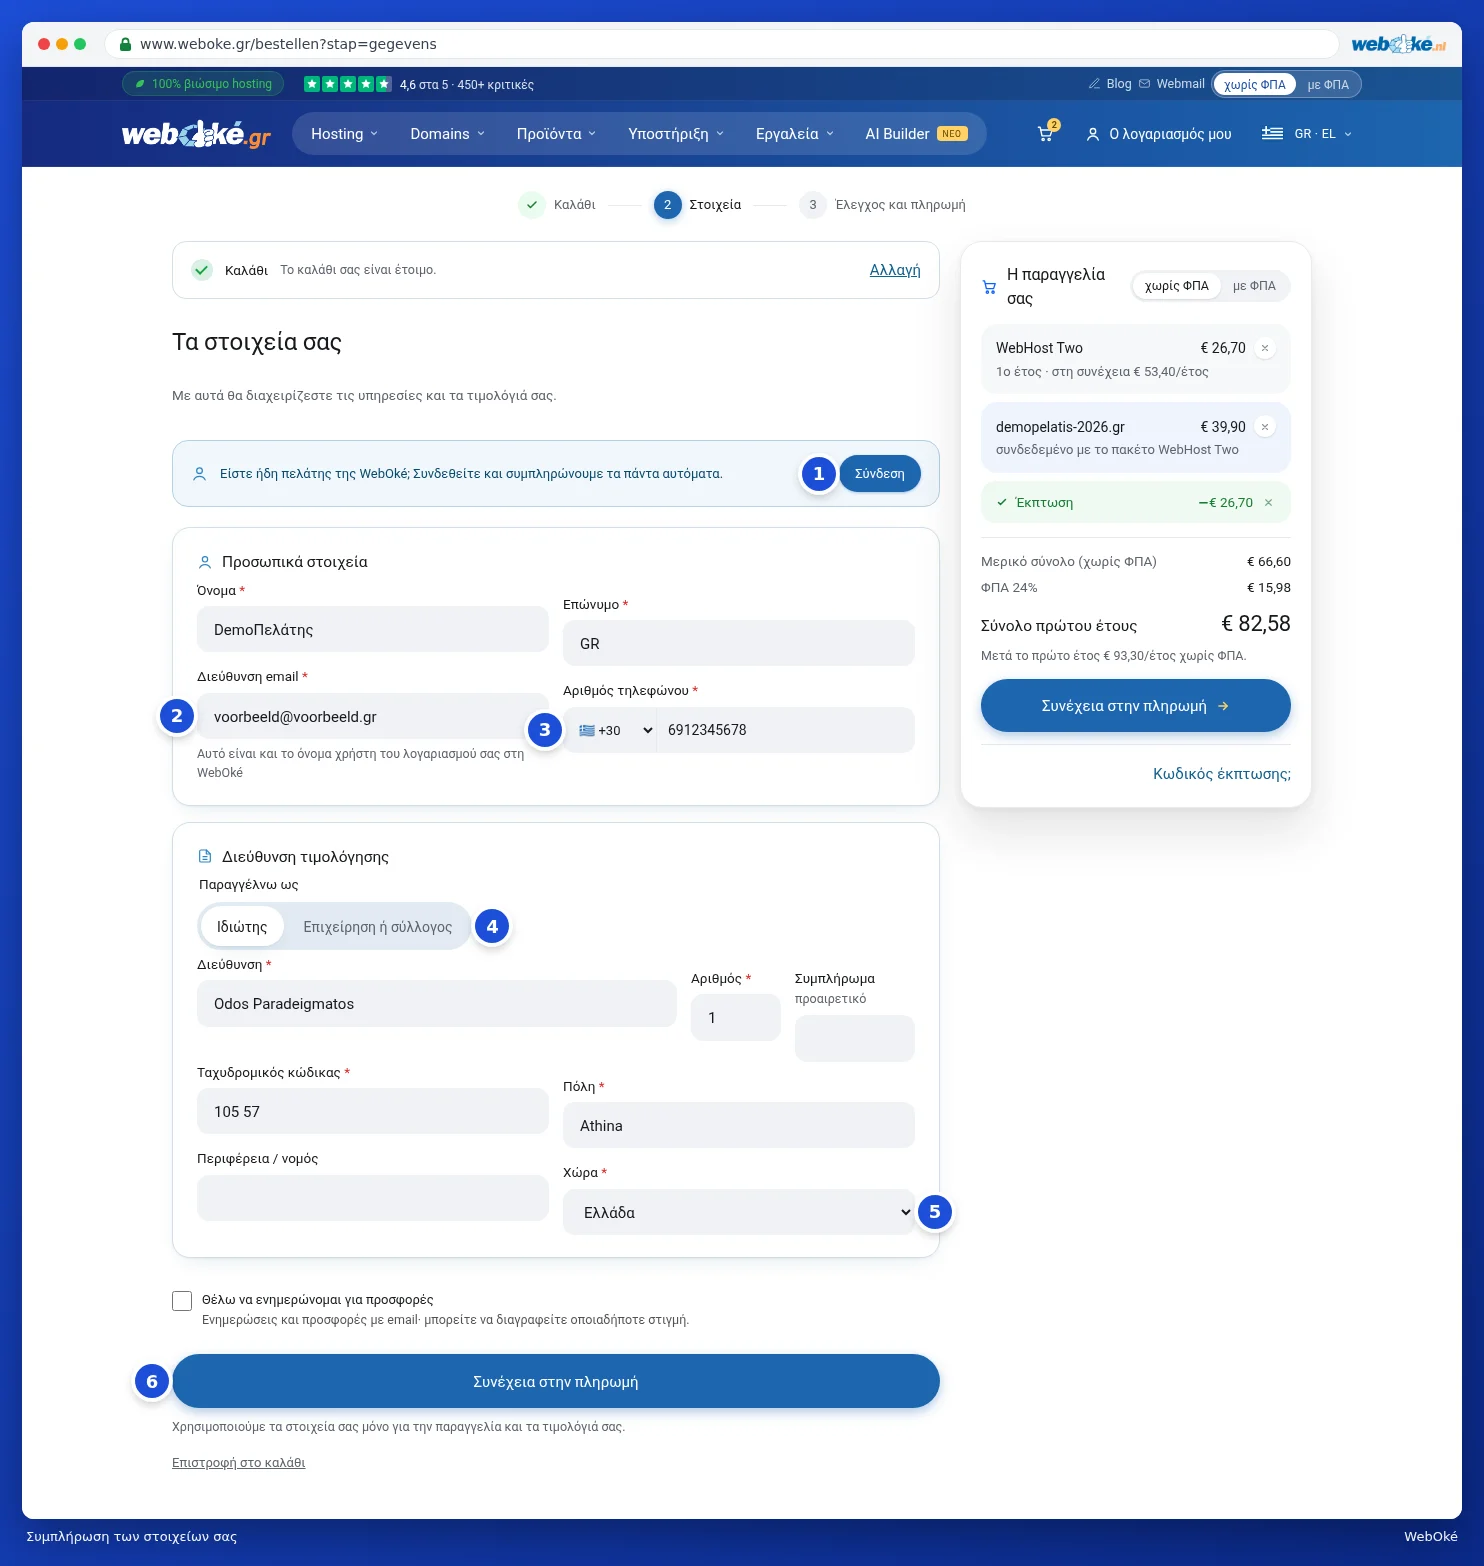1484x1566 pixels.
Task: Choose 'Επιχείρηση ή σύλλογος' customer type
Action: click(x=378, y=927)
